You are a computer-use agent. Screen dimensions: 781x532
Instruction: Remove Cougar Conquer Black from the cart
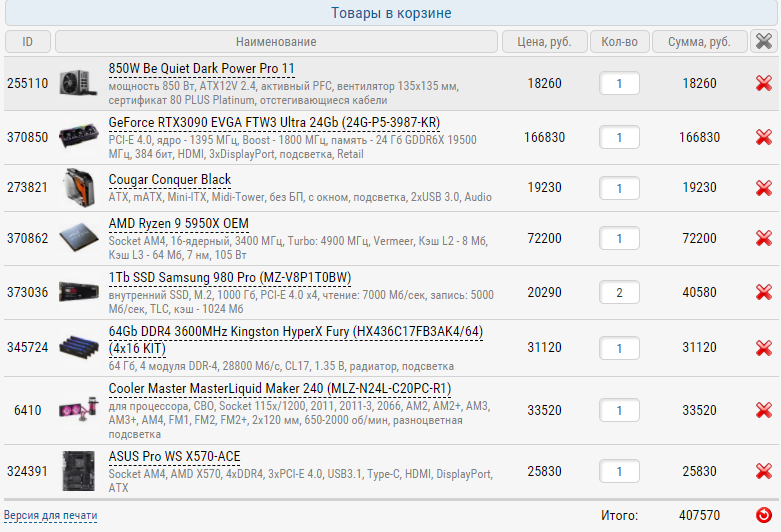click(764, 188)
